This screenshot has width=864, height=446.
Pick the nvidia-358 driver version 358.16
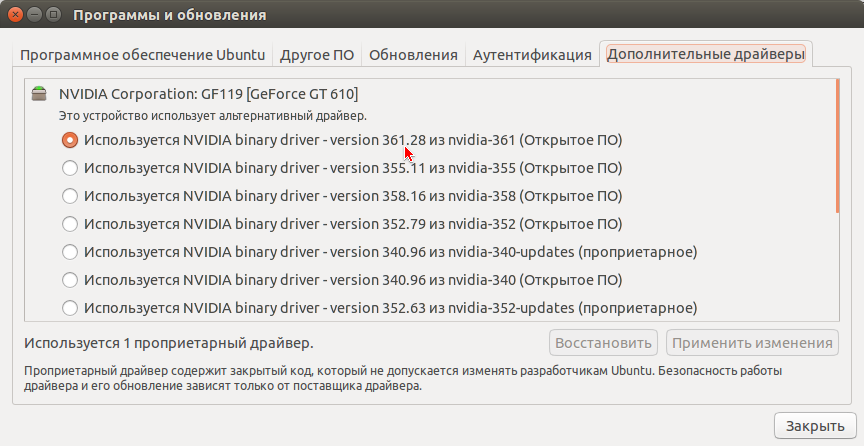(70, 196)
